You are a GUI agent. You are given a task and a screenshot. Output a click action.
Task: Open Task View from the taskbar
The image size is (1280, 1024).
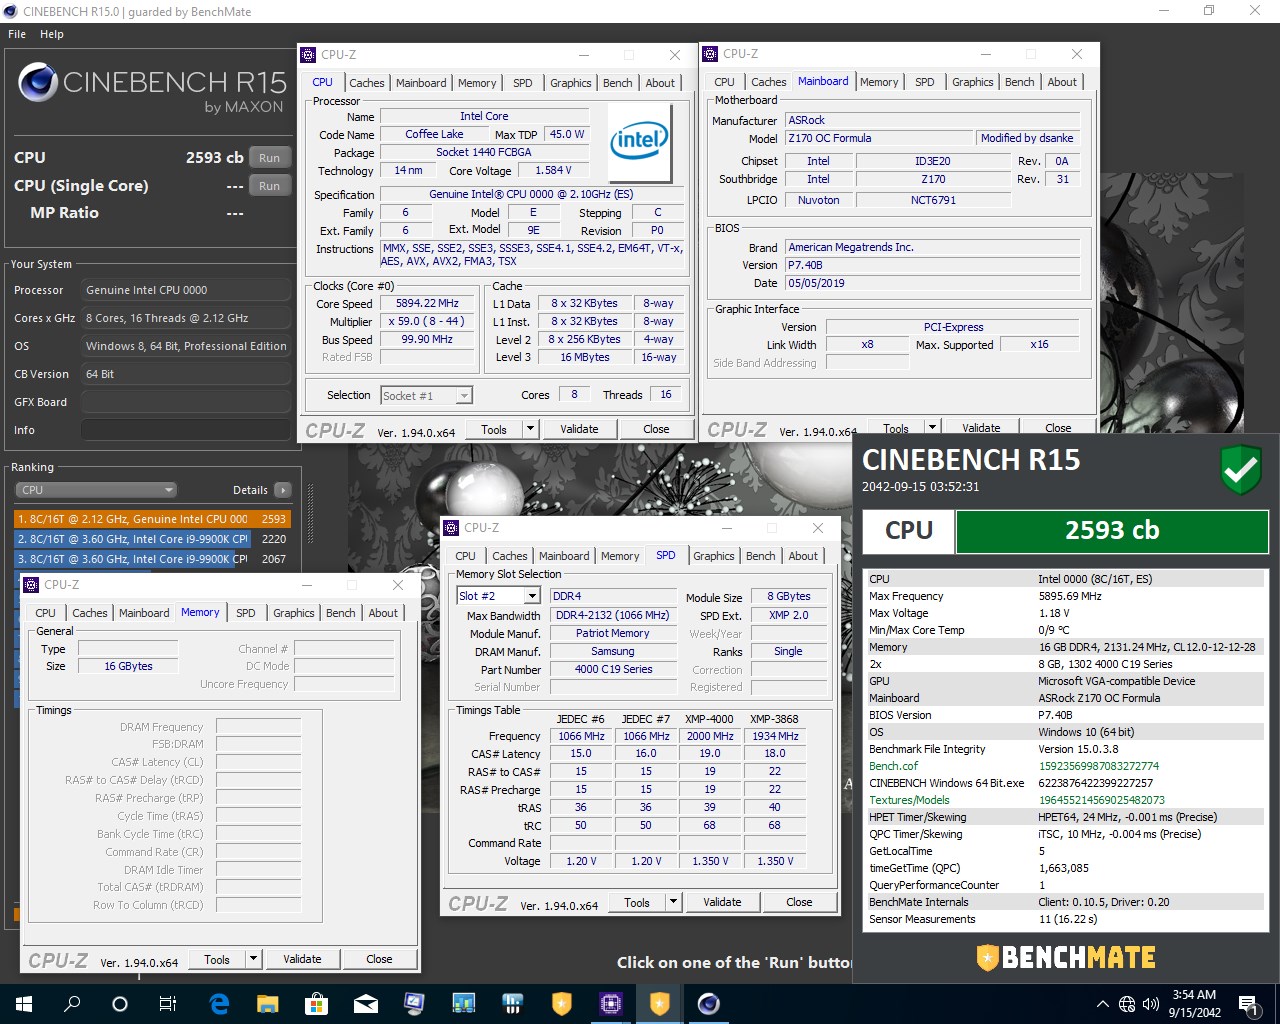point(168,1003)
